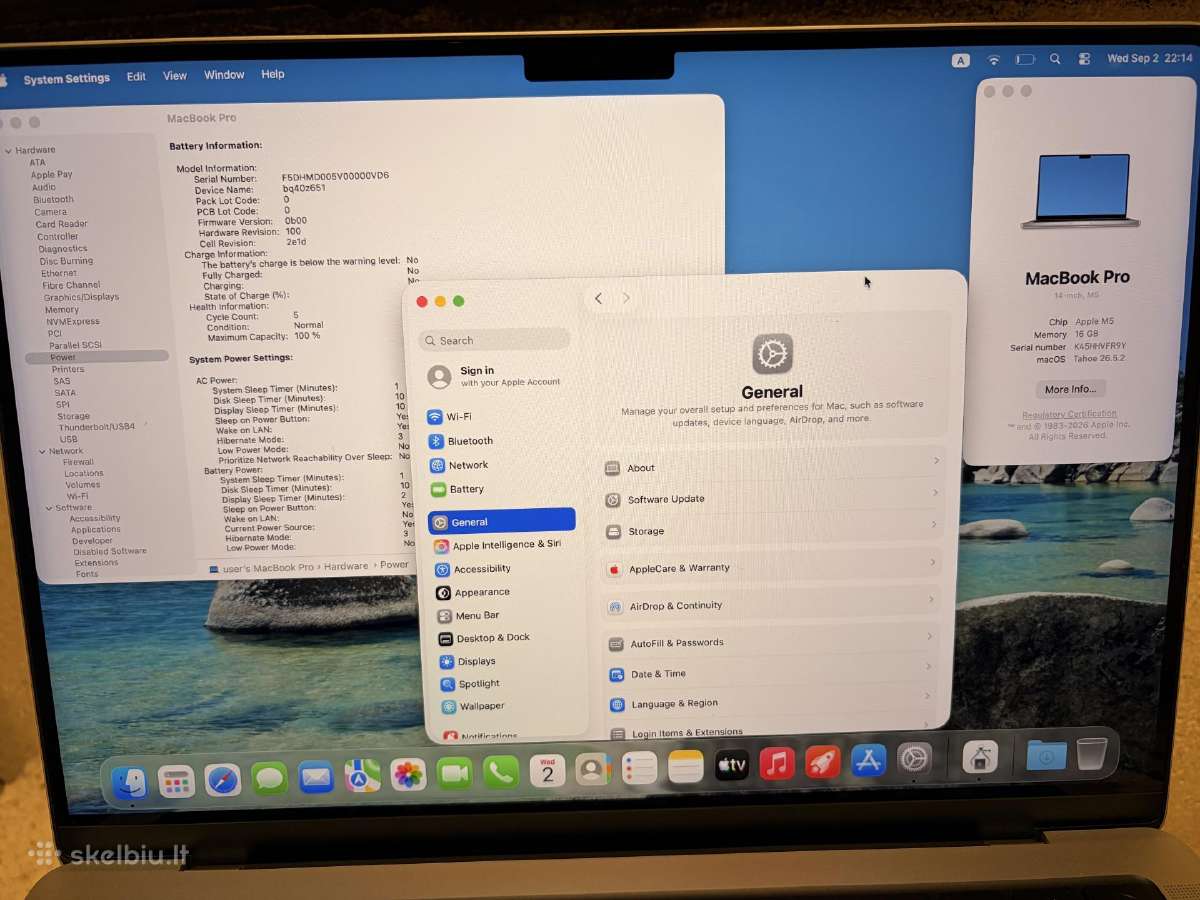The image size is (1200, 900).
Task: Select Spotlight in System Settings sidebar
Action: [469, 684]
